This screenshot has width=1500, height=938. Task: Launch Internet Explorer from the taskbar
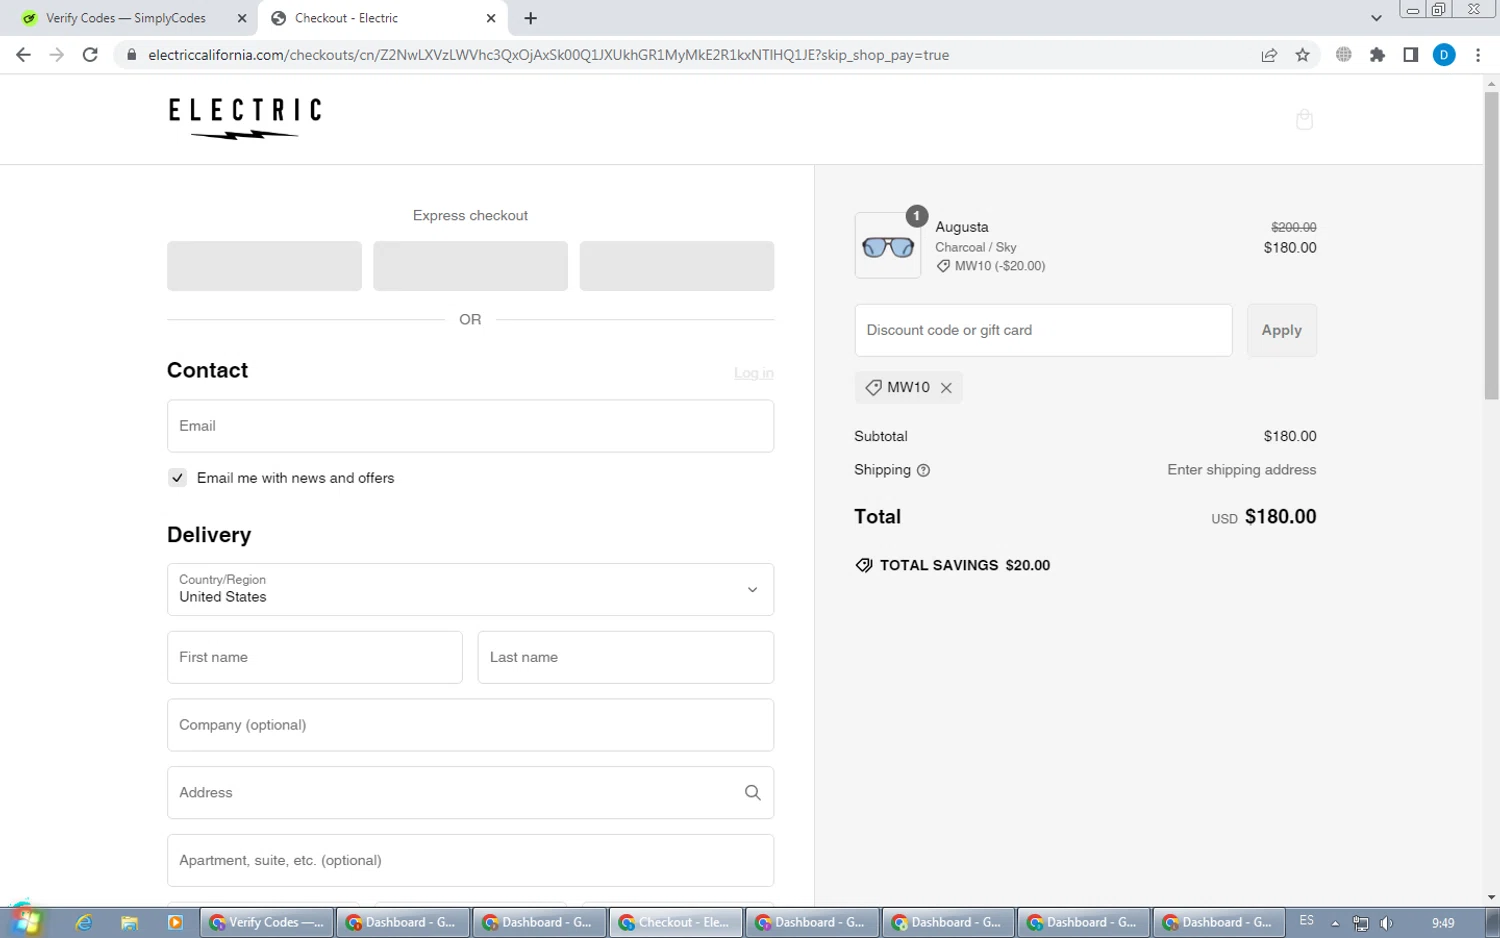click(84, 923)
